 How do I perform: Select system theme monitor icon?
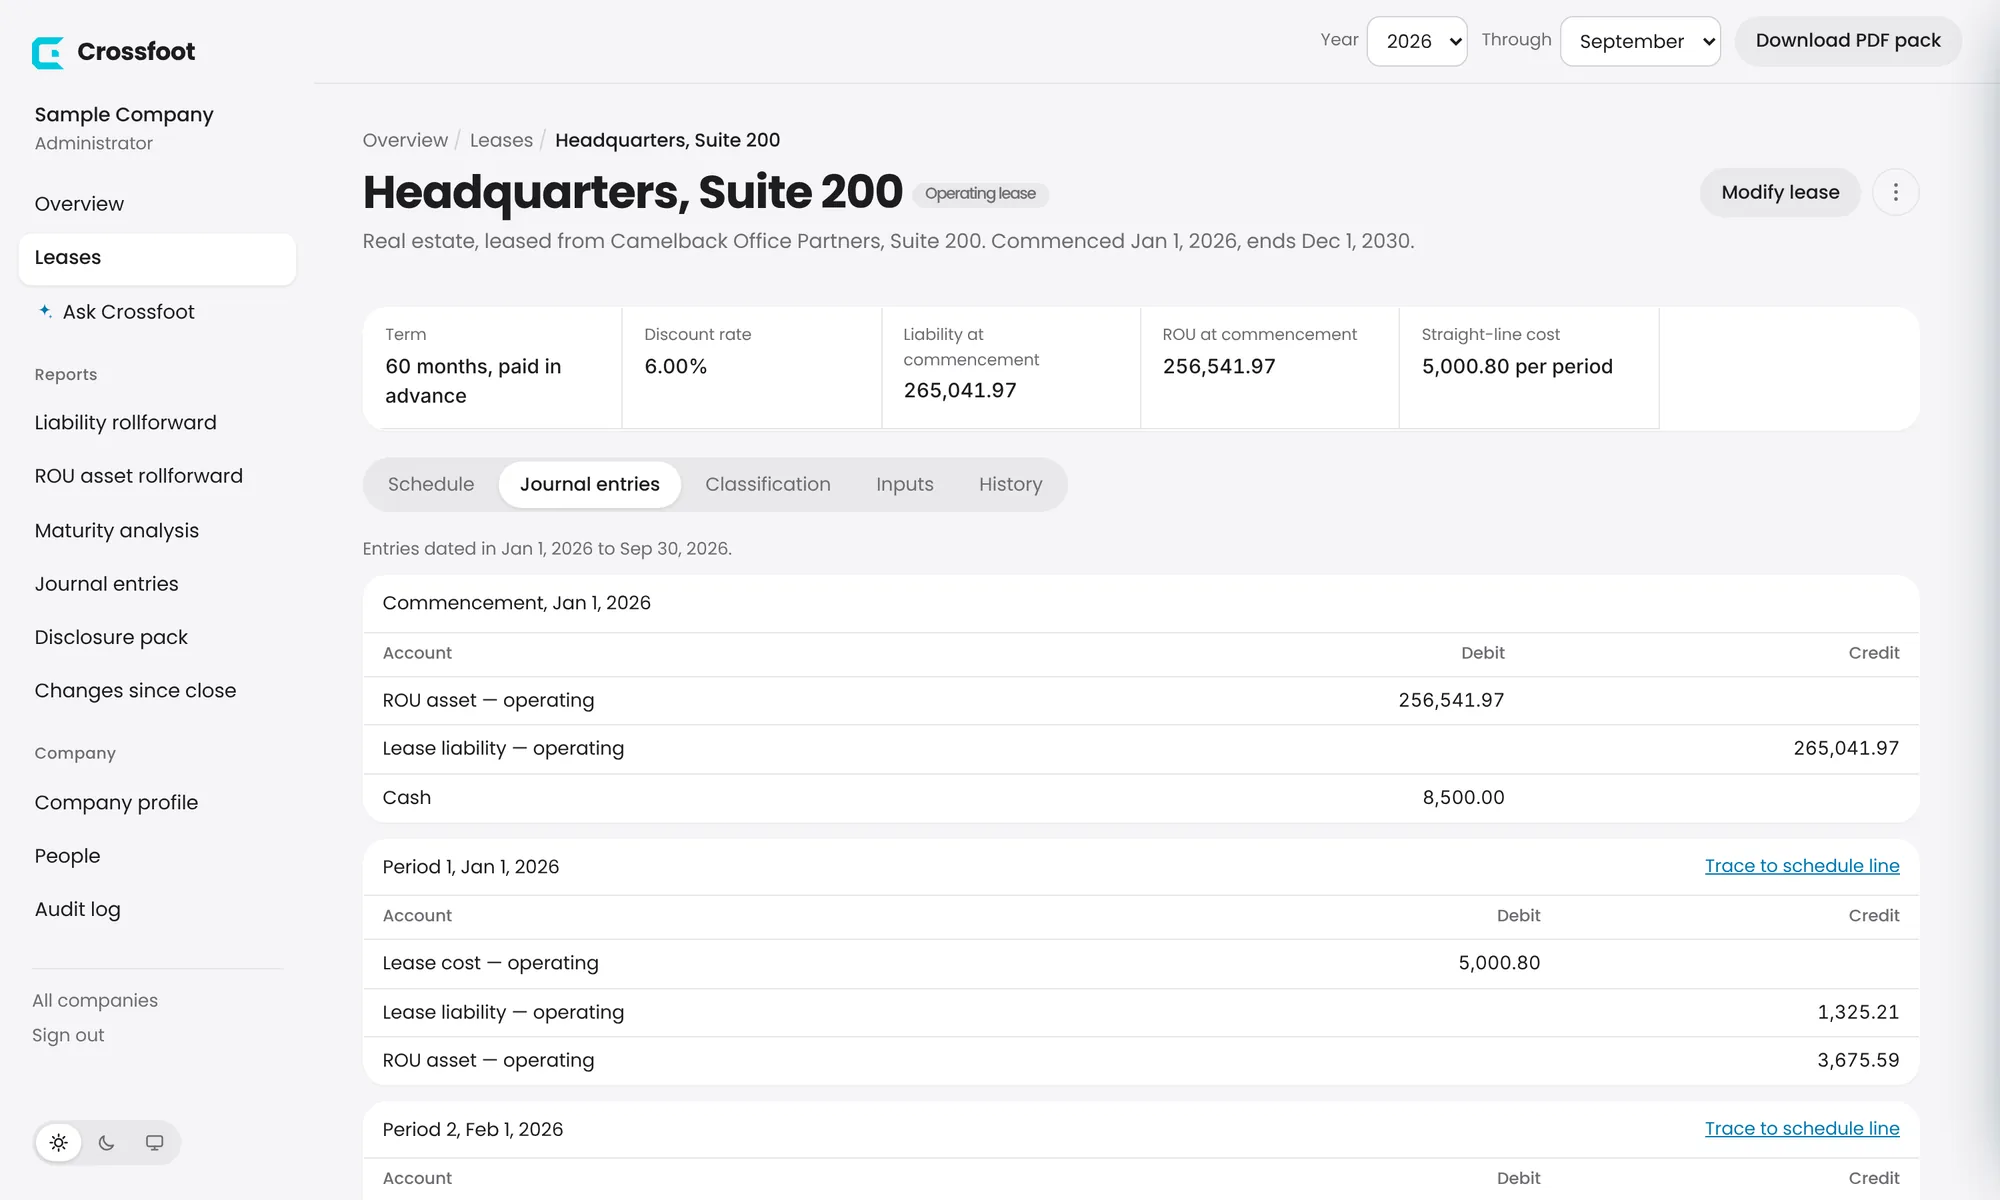[155, 1142]
